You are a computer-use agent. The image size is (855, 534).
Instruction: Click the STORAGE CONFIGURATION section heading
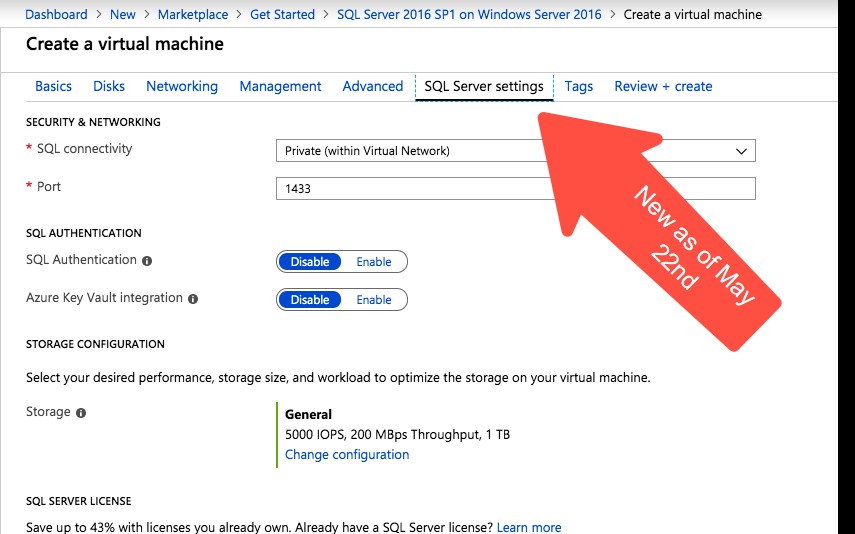point(95,344)
